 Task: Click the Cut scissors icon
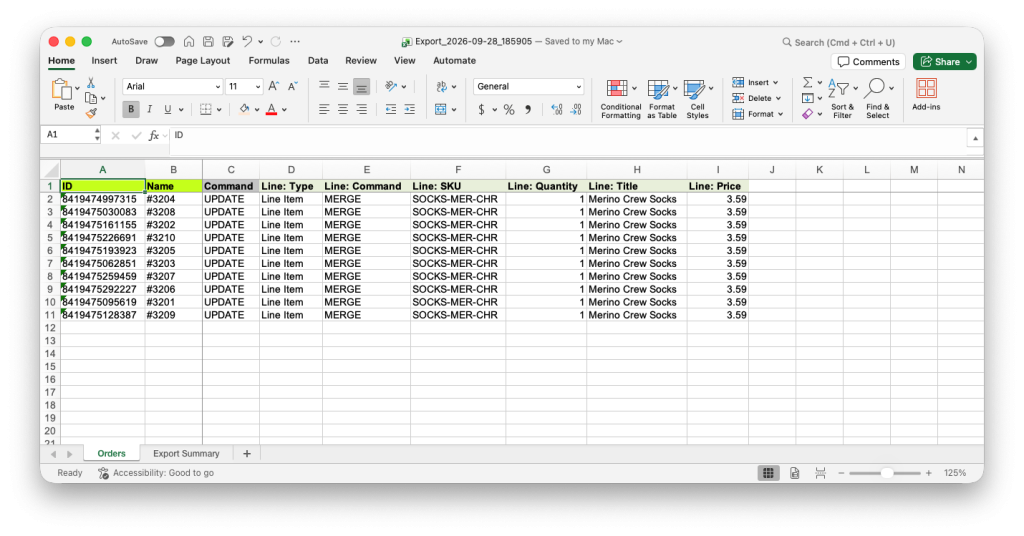pyautogui.click(x=91, y=83)
